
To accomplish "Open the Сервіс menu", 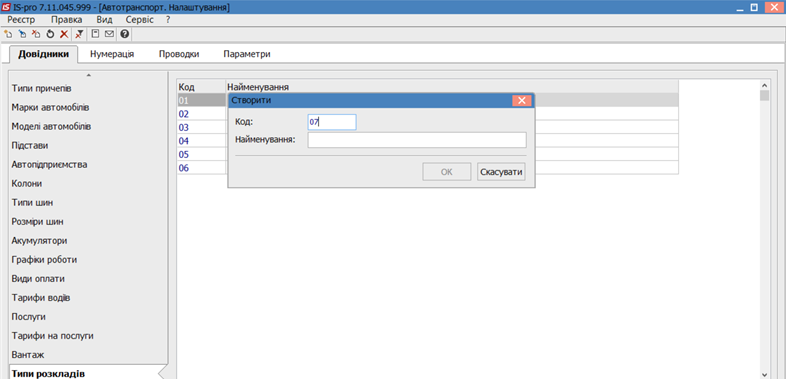I will (x=140, y=20).
